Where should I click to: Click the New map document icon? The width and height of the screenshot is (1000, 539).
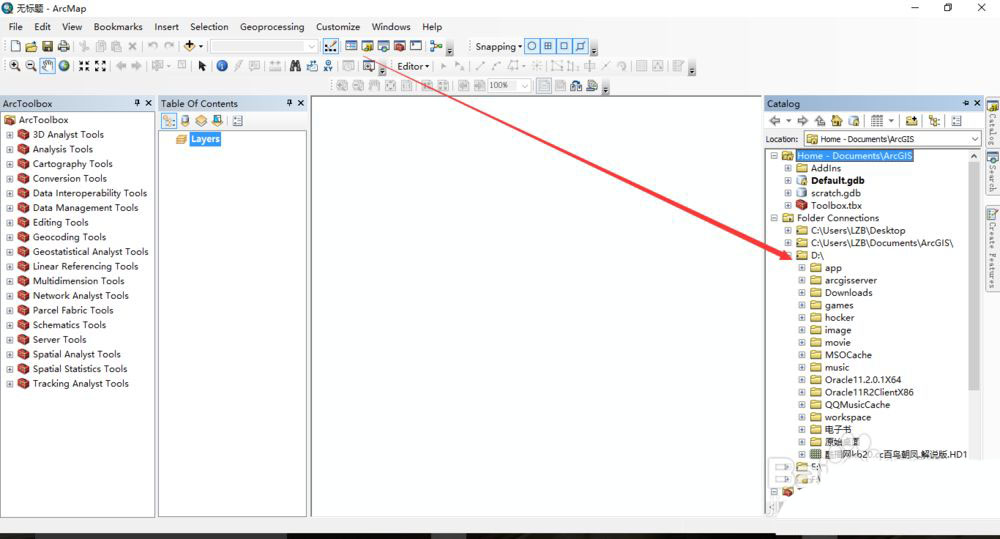click(x=15, y=47)
